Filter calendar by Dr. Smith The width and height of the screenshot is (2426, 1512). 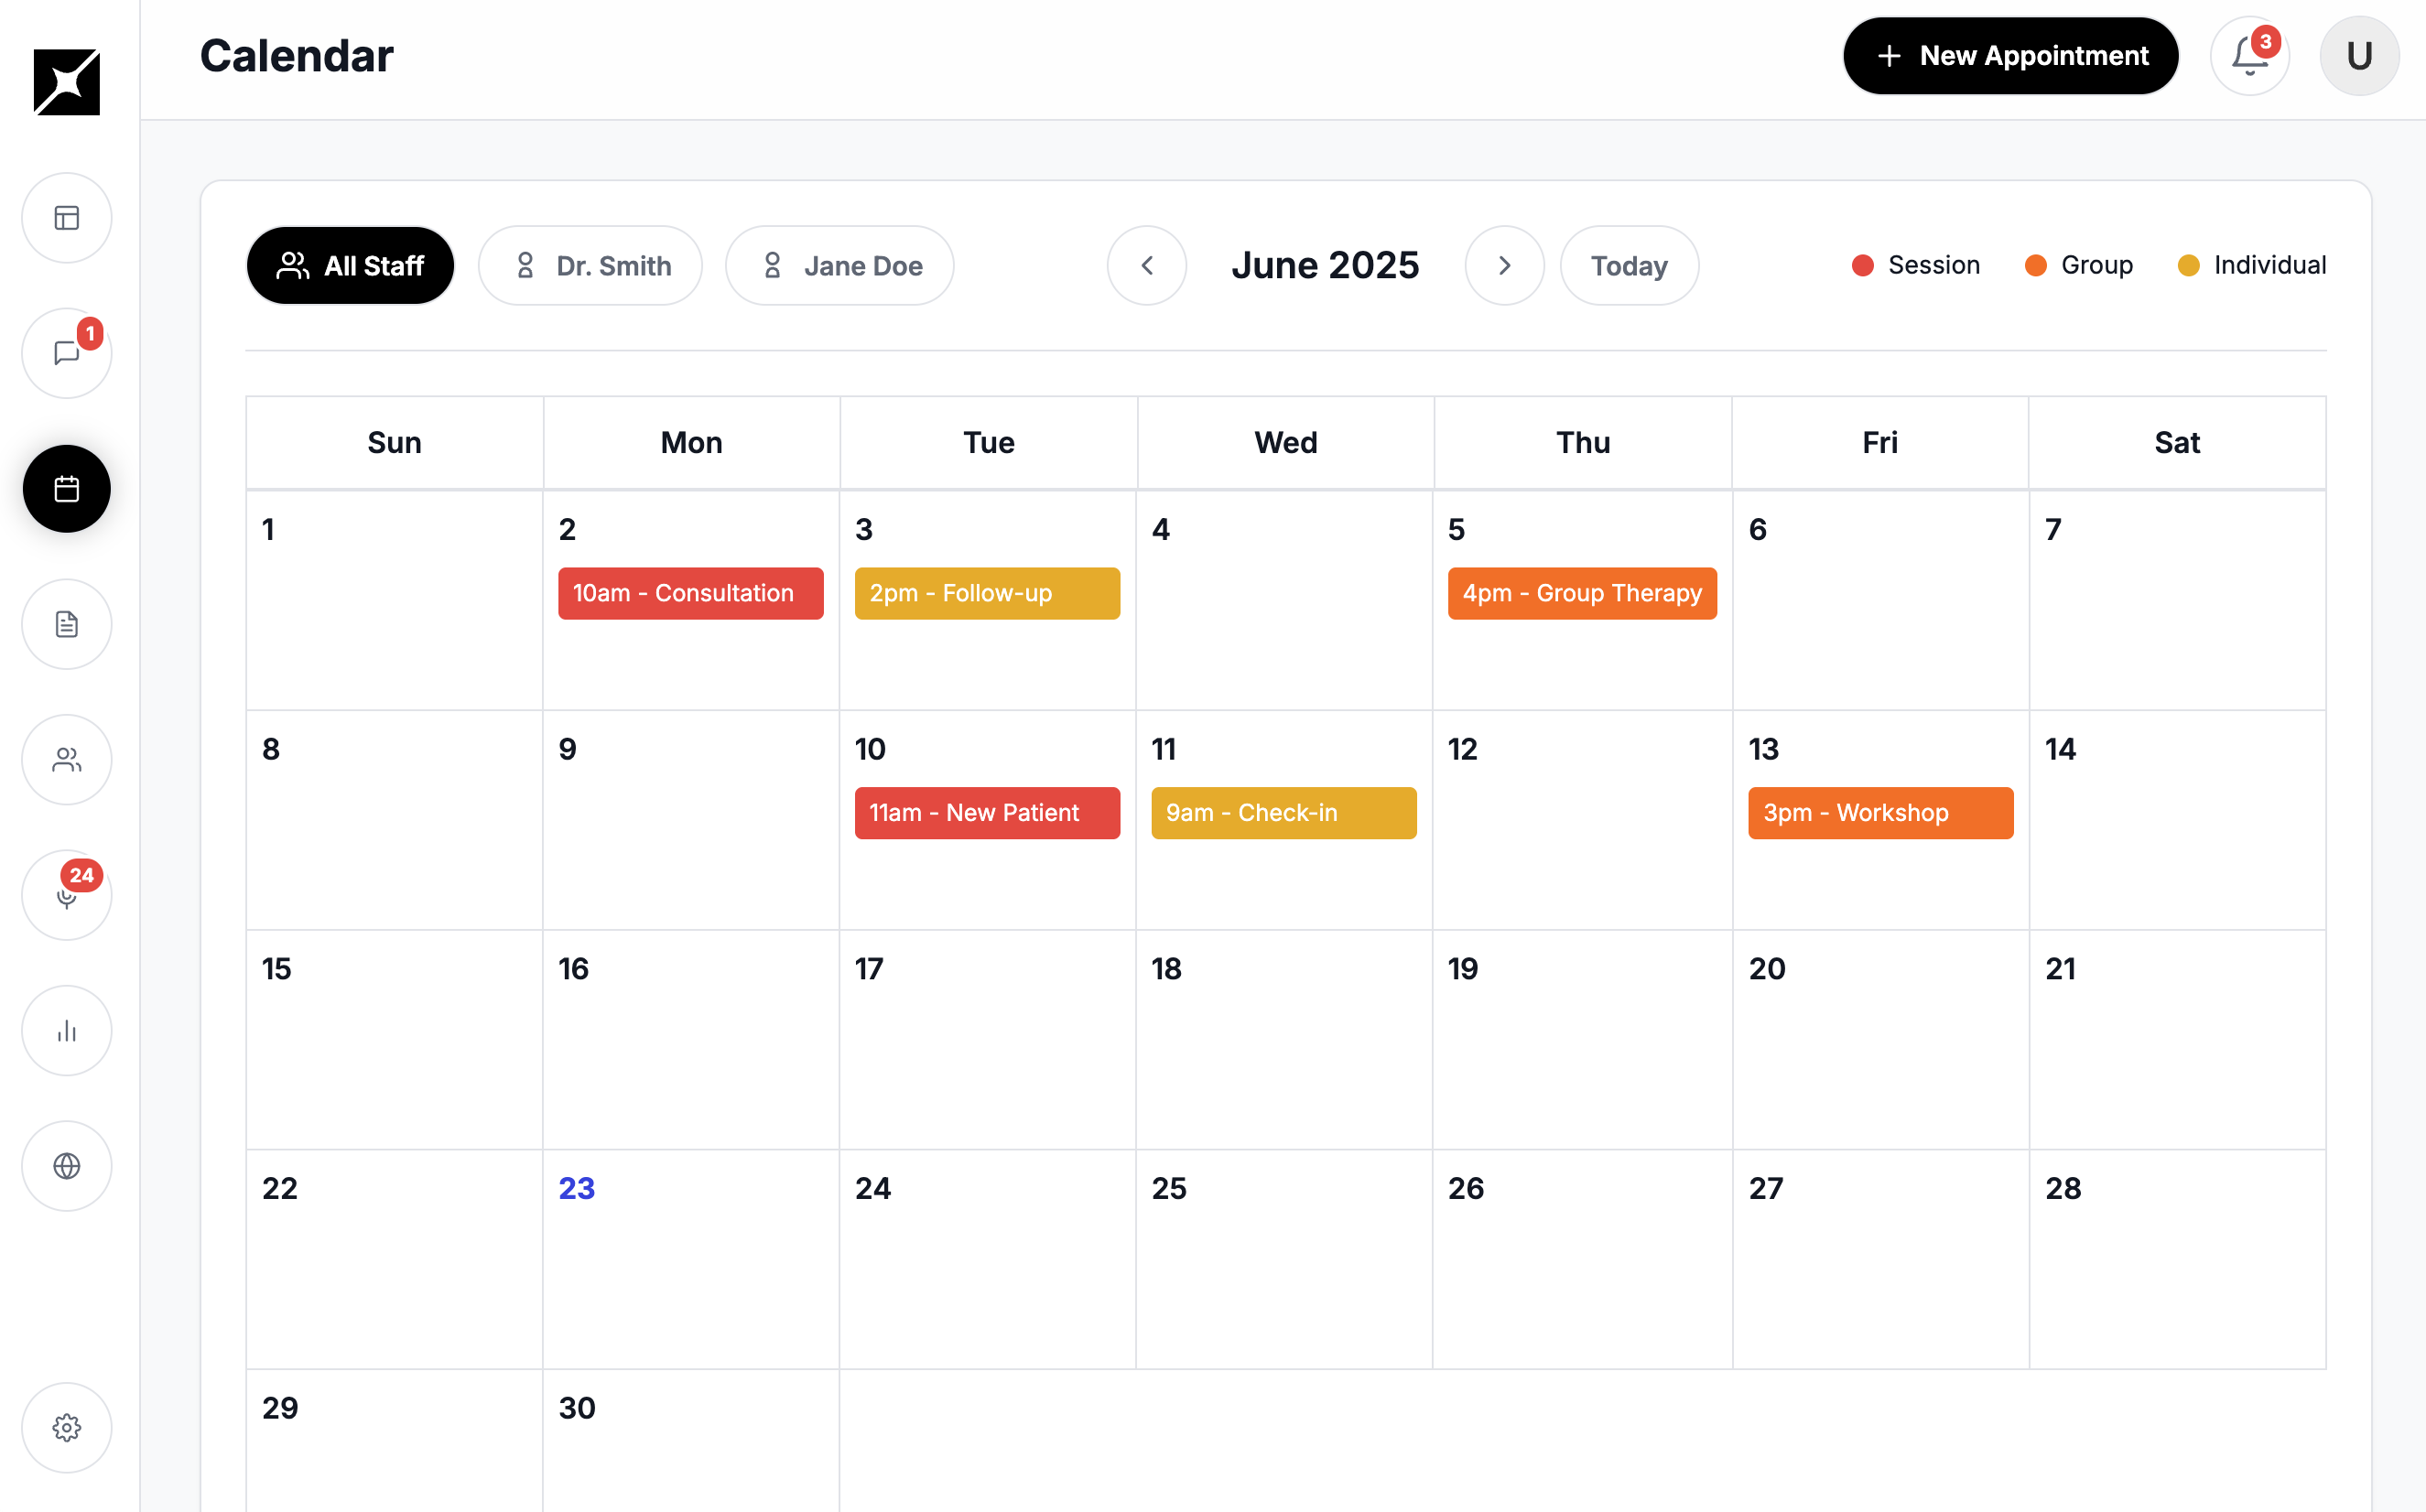click(590, 266)
